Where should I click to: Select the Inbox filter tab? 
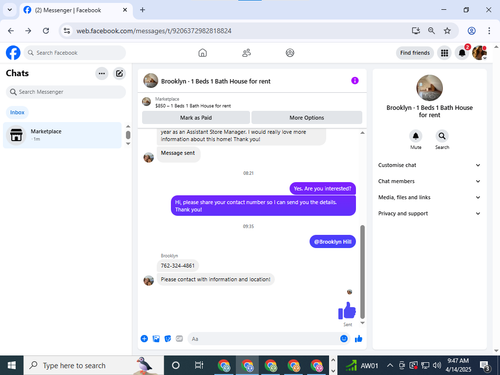(x=17, y=112)
